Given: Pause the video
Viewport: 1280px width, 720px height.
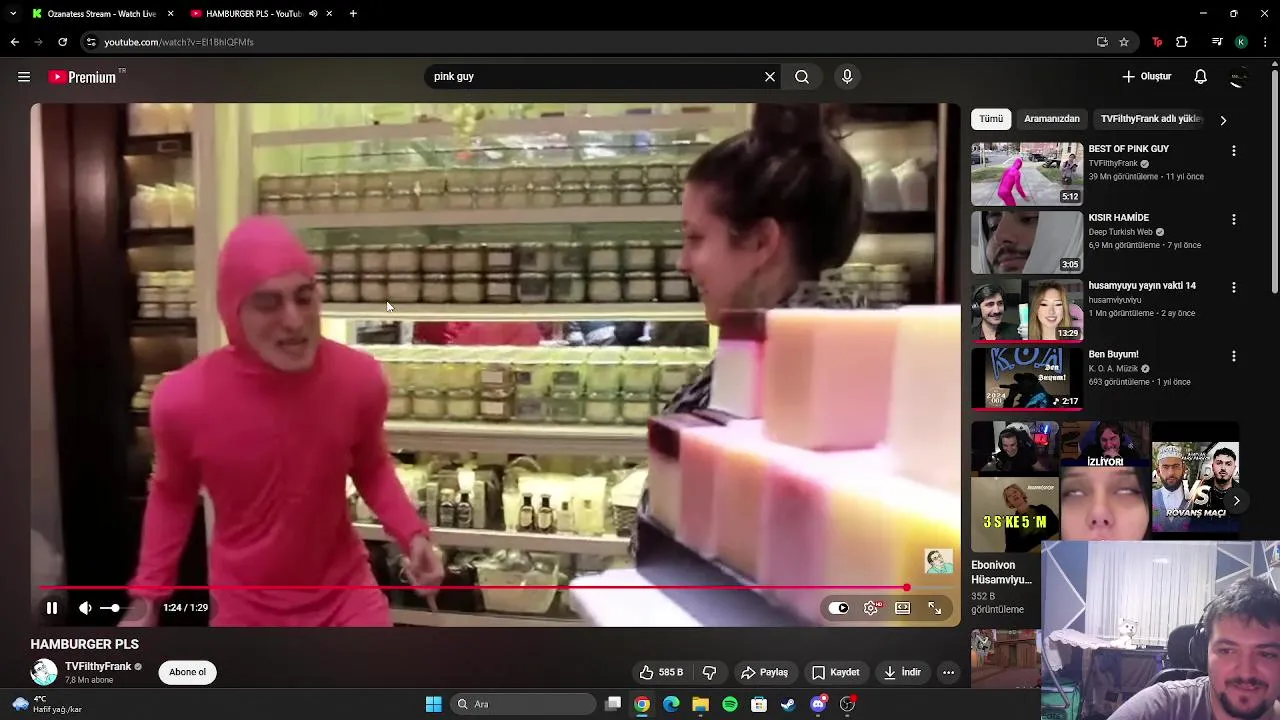Looking at the screenshot, I should (52, 608).
